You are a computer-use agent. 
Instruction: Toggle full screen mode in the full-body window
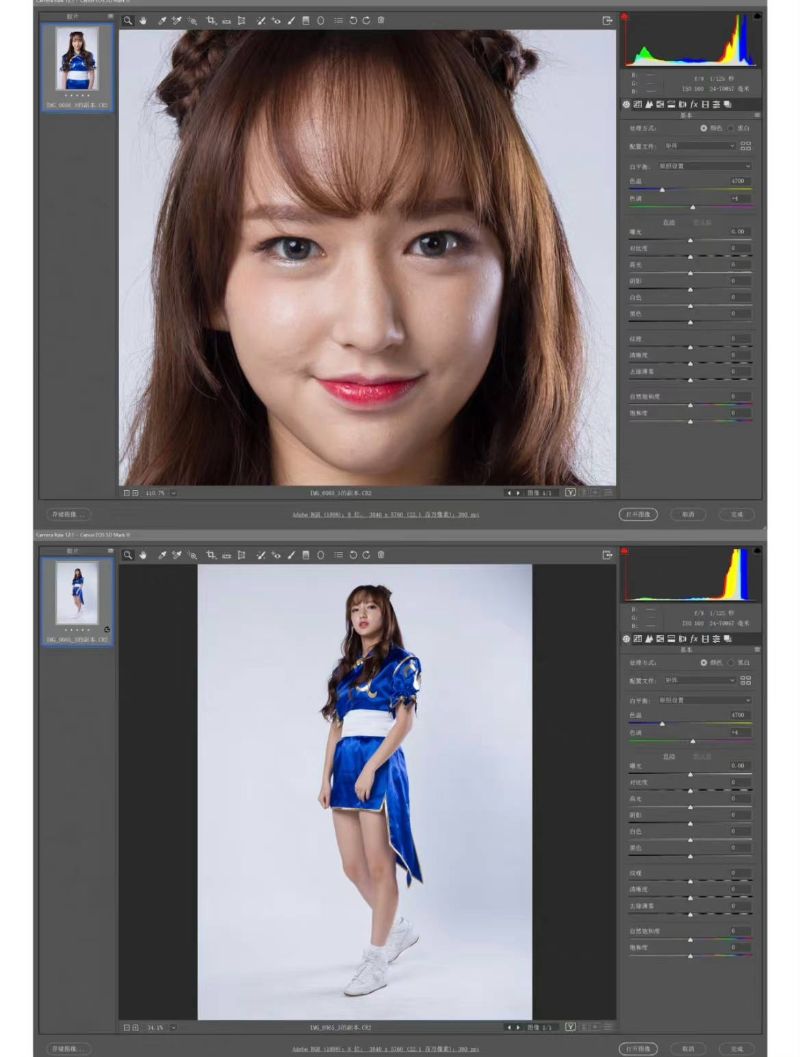(x=607, y=554)
